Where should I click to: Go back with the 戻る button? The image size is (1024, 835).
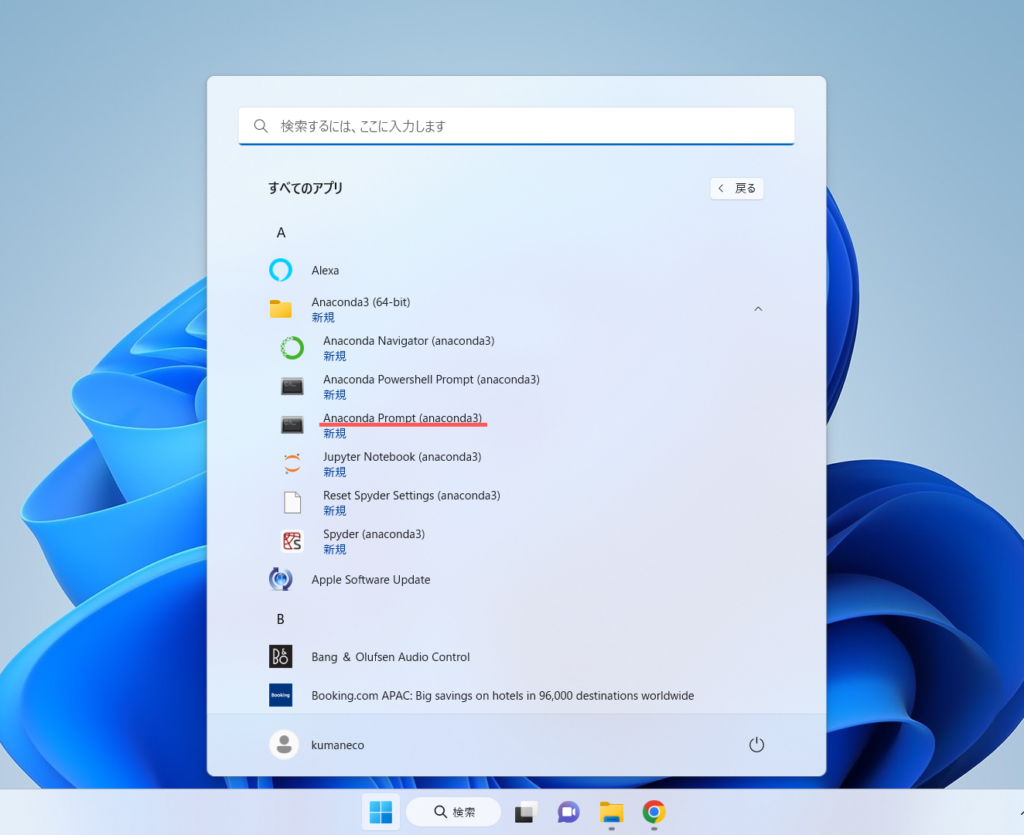[737, 189]
